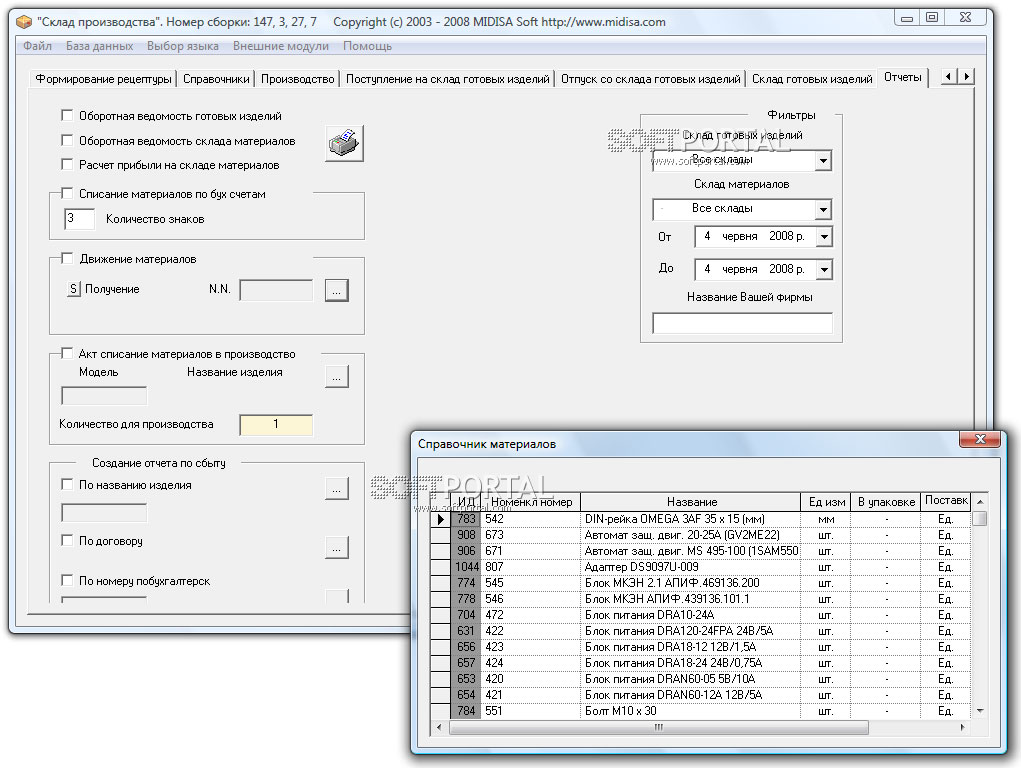This screenshot has width=1021, height=768.
Task: Click the printer report icon button
Action: click(344, 143)
